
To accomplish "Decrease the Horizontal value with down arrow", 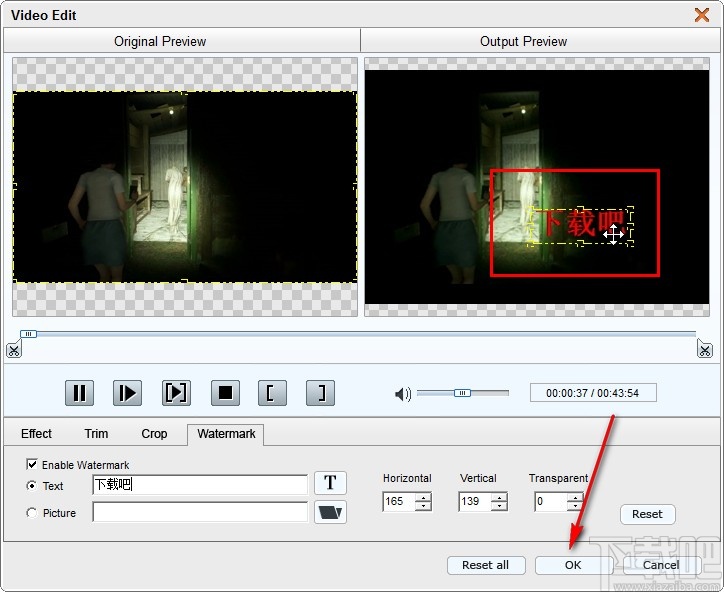I will (x=423, y=506).
